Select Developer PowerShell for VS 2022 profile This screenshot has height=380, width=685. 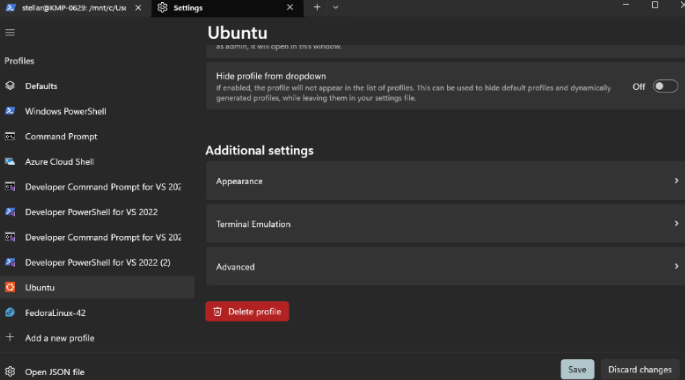click(x=97, y=212)
